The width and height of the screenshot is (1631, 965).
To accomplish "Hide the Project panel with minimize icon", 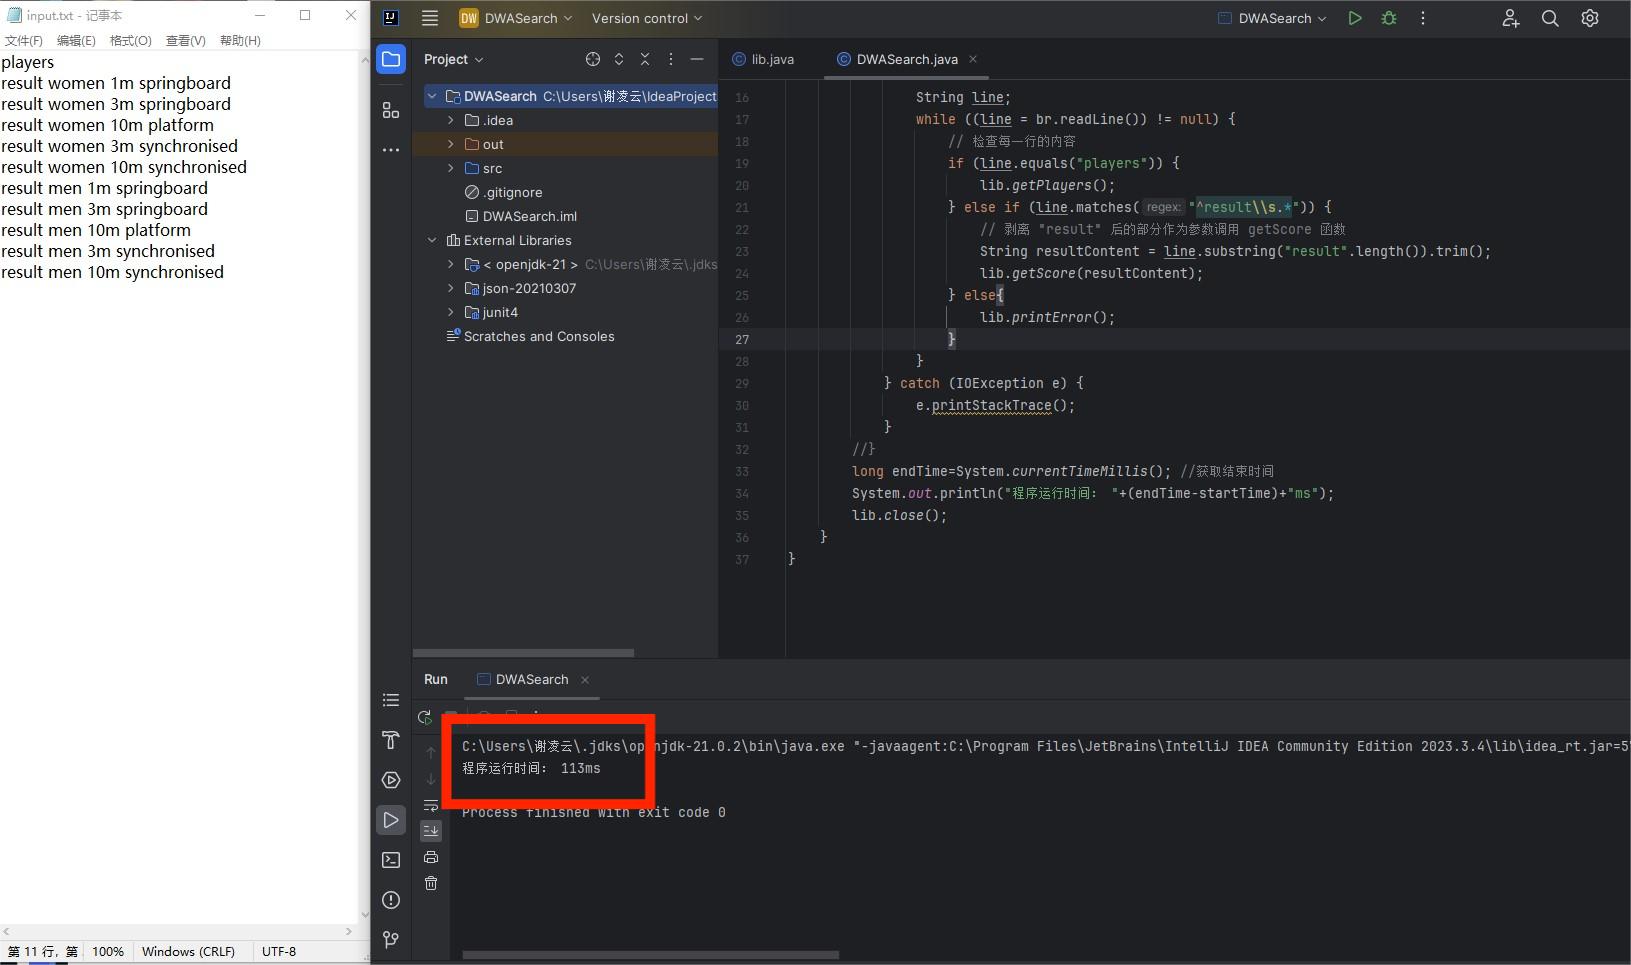I will point(697,59).
